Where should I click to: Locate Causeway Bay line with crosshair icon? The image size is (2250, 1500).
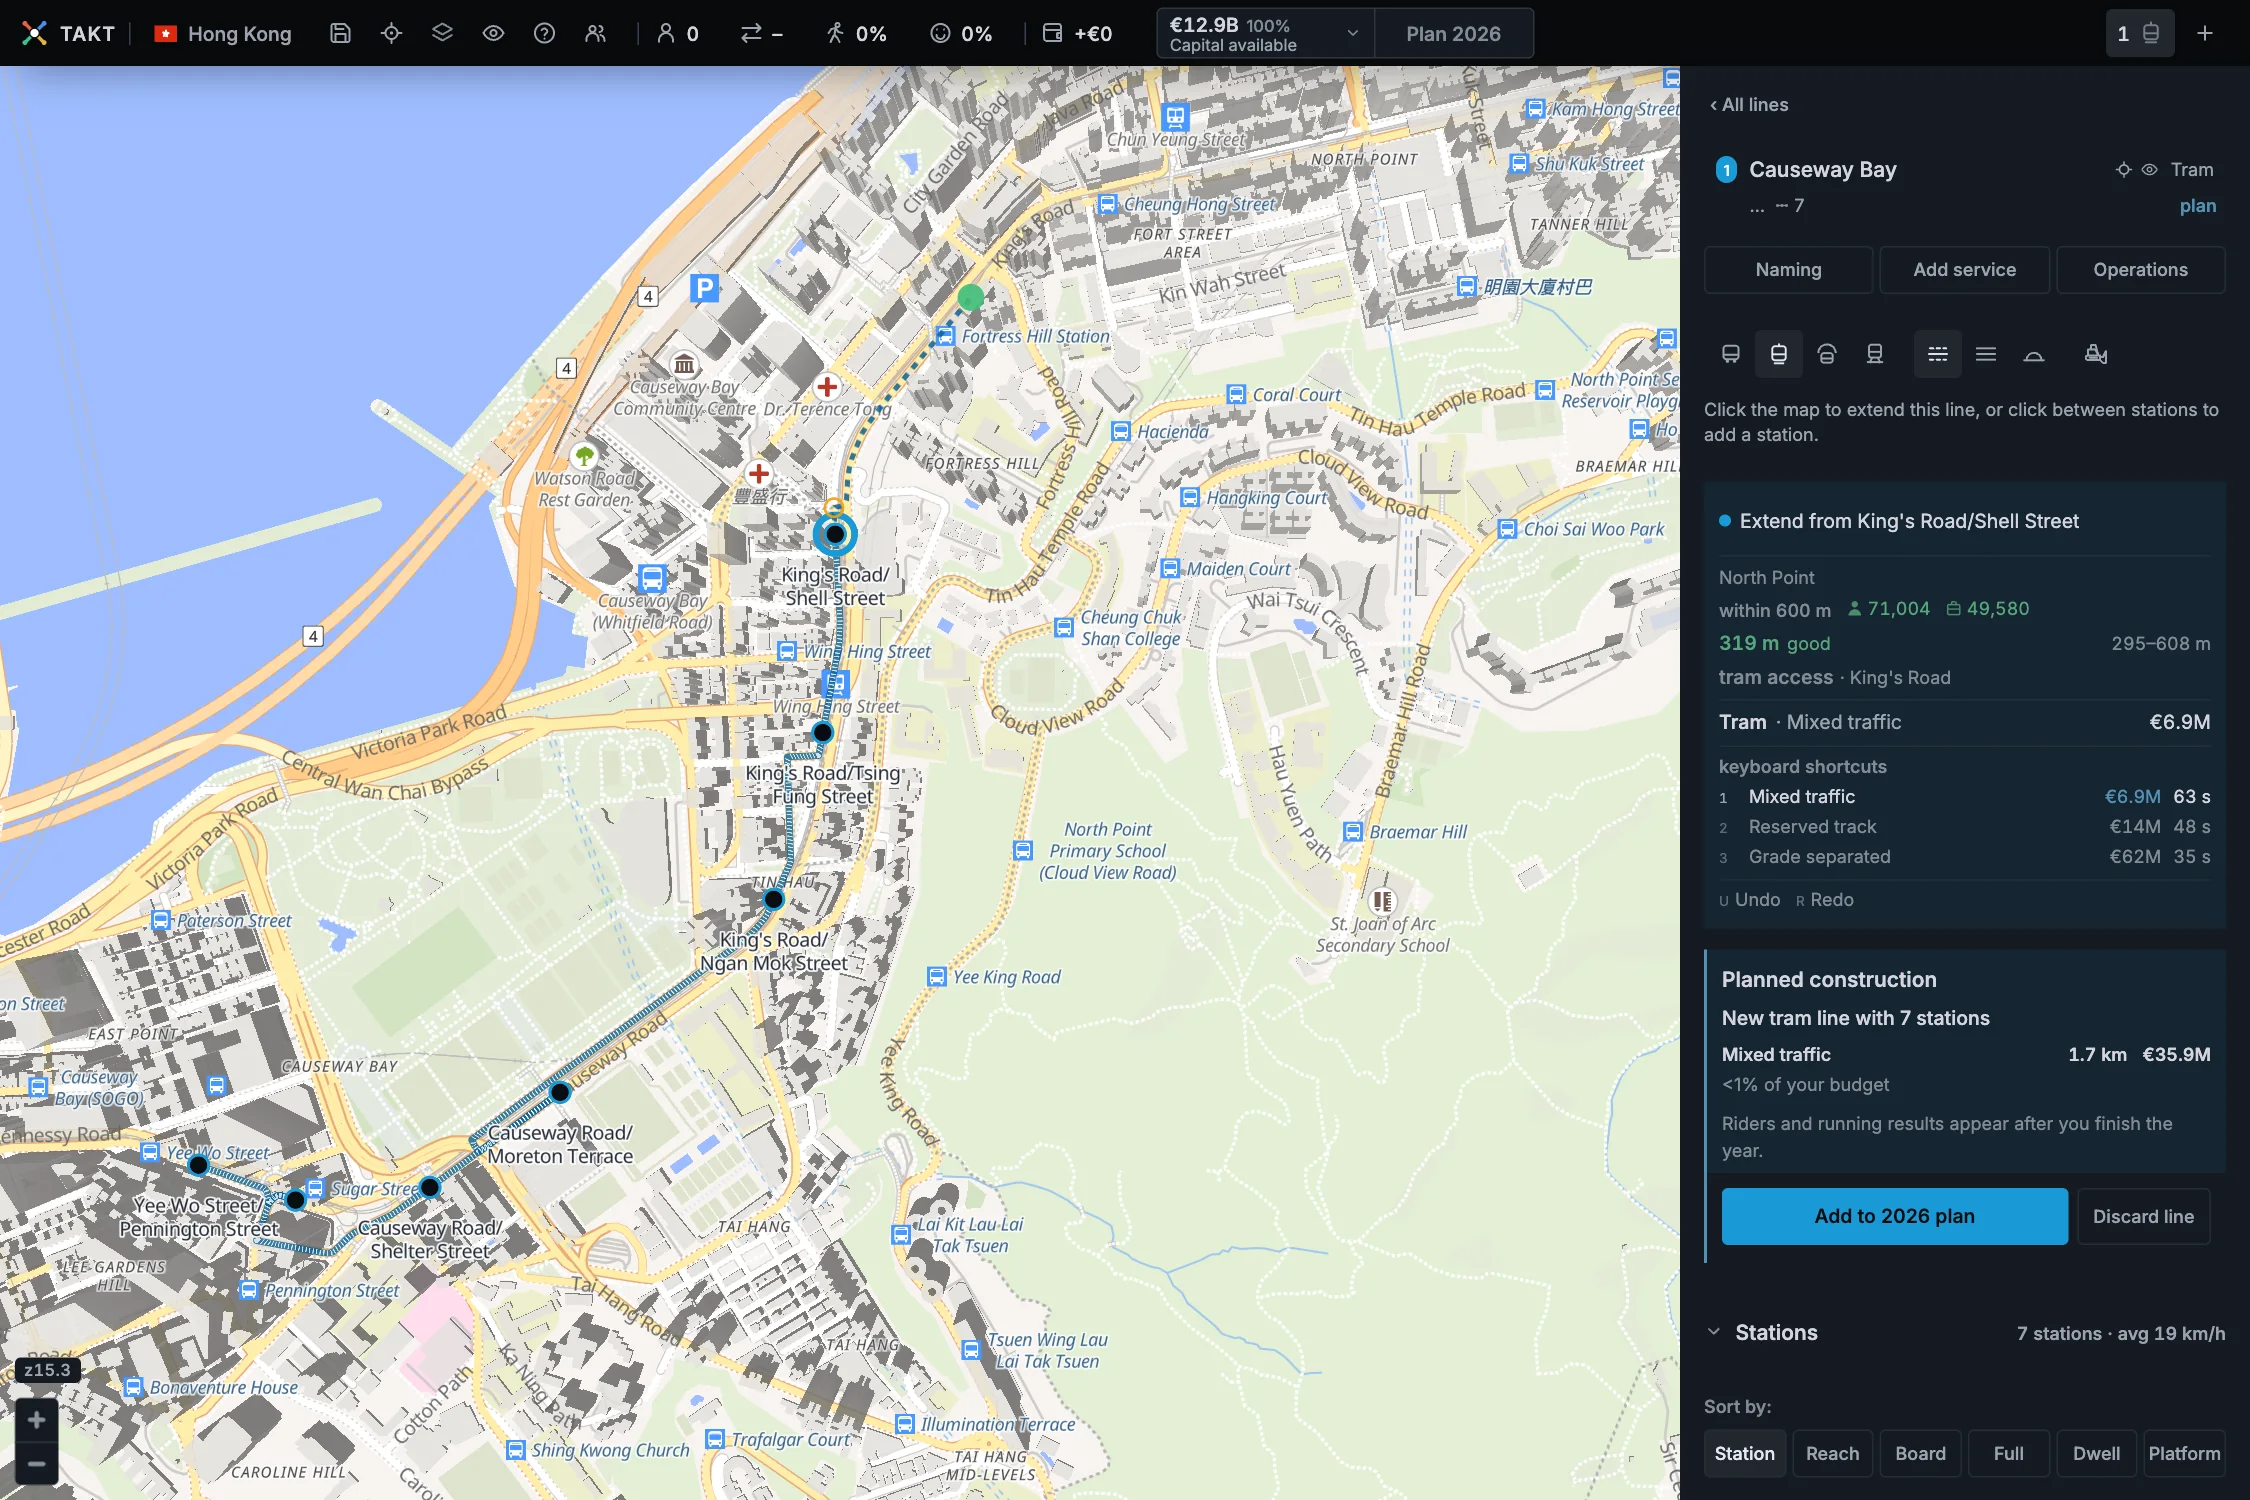click(x=2123, y=170)
